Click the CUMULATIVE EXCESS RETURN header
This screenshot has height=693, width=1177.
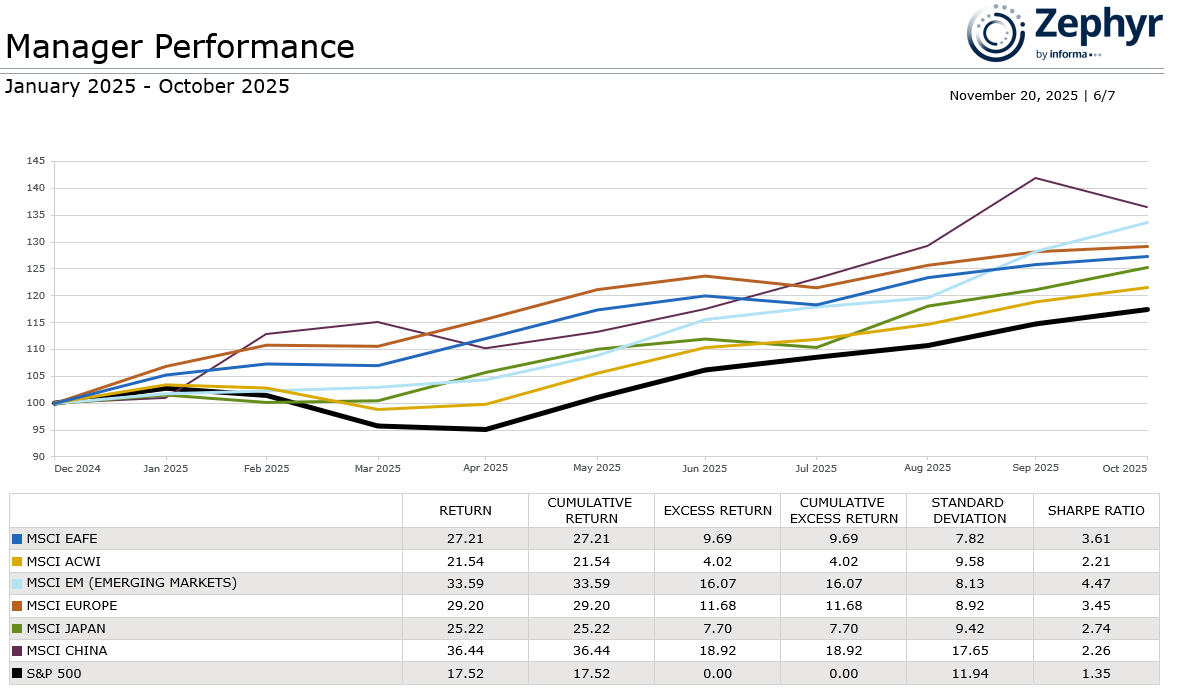[843, 511]
